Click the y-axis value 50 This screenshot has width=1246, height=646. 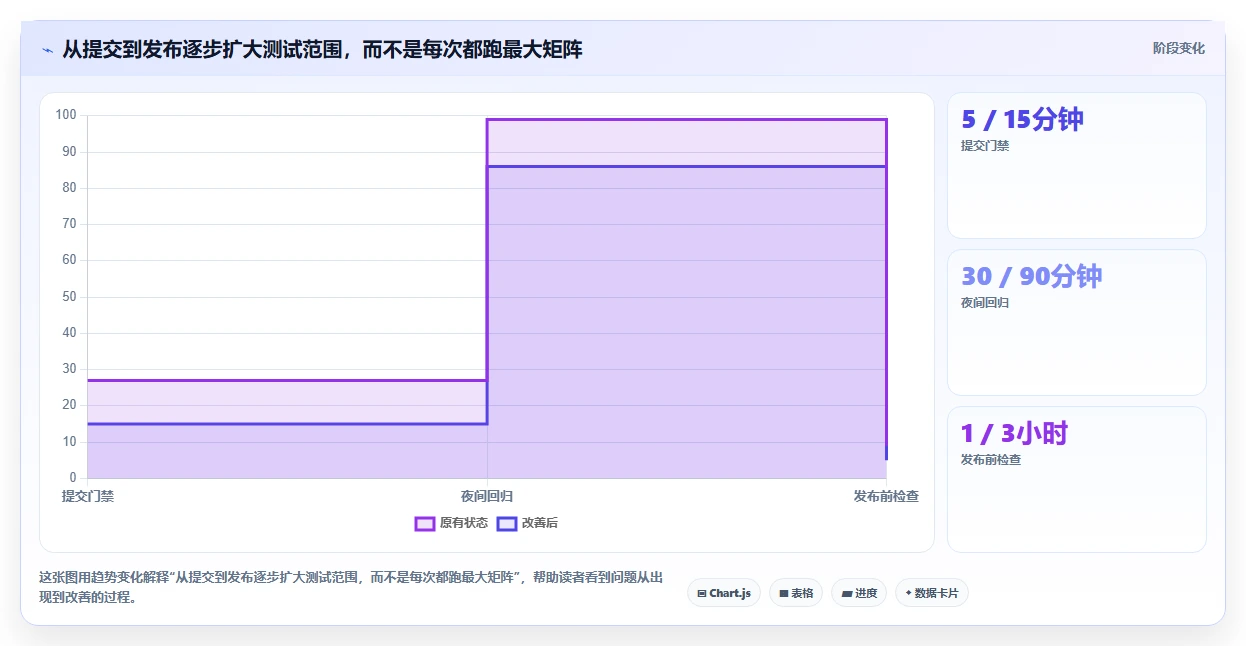[x=69, y=296]
